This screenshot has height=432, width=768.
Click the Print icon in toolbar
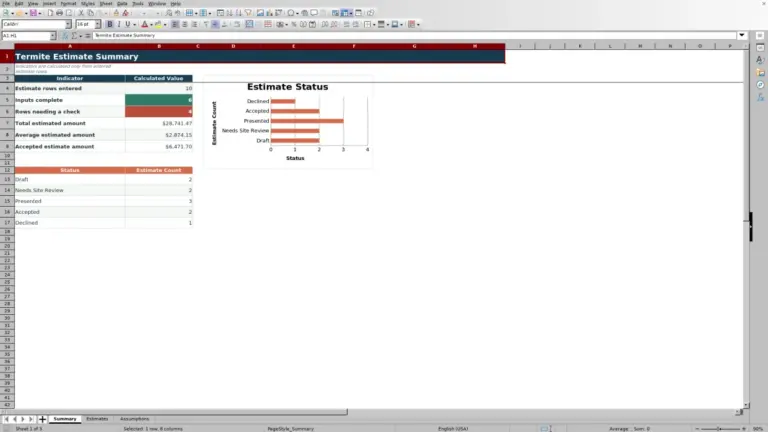(x=59, y=13)
